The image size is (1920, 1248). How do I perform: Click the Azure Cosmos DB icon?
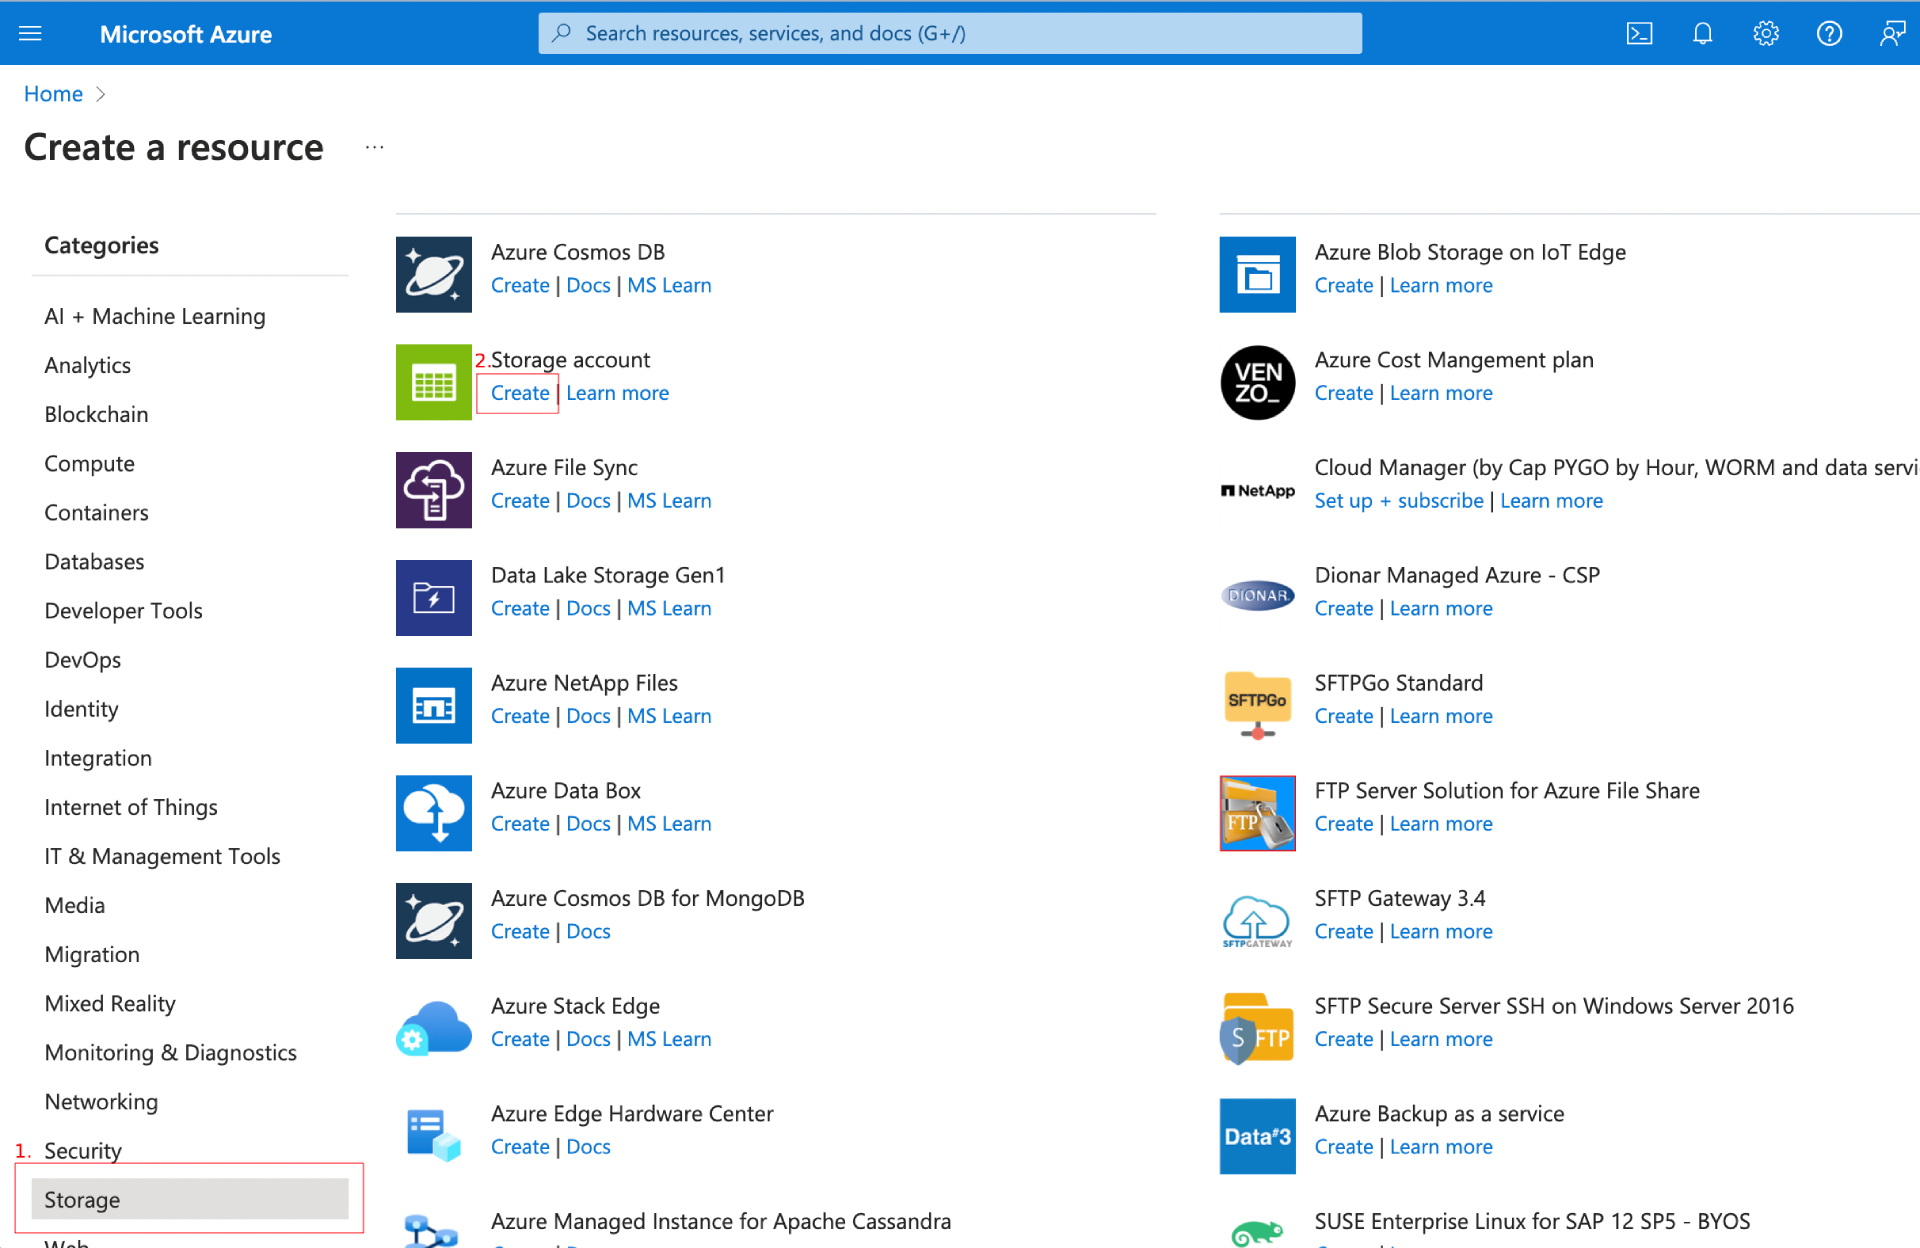pos(433,275)
